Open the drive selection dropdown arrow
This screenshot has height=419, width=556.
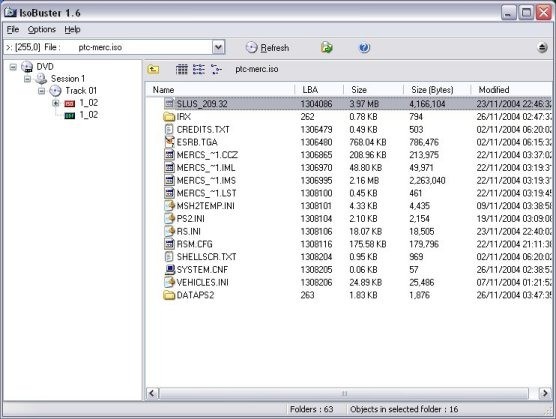pos(219,47)
